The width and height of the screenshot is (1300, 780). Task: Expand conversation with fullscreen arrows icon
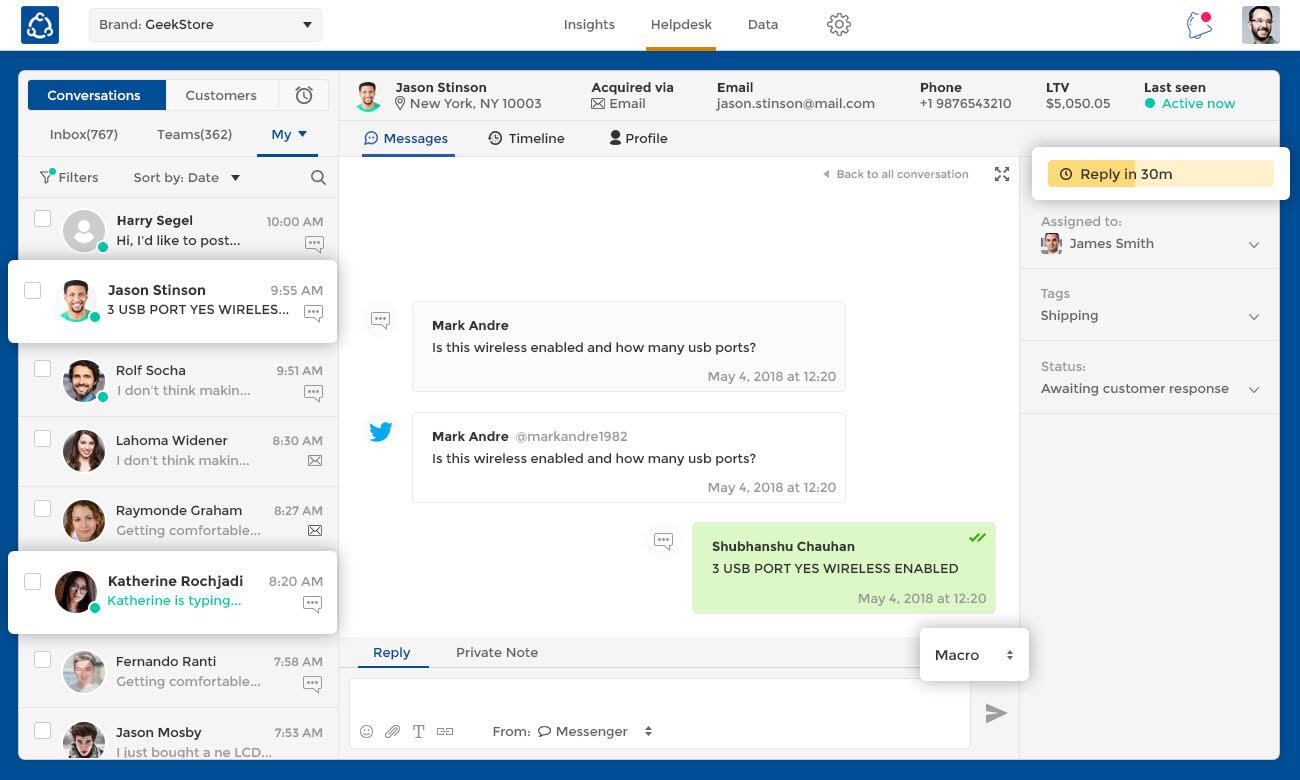[x=1002, y=174]
